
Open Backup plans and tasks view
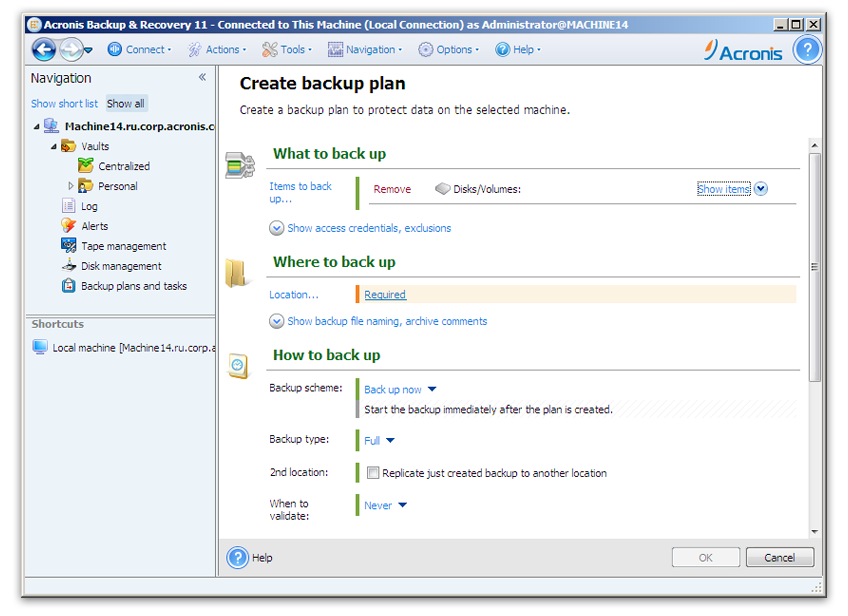[x=134, y=286]
